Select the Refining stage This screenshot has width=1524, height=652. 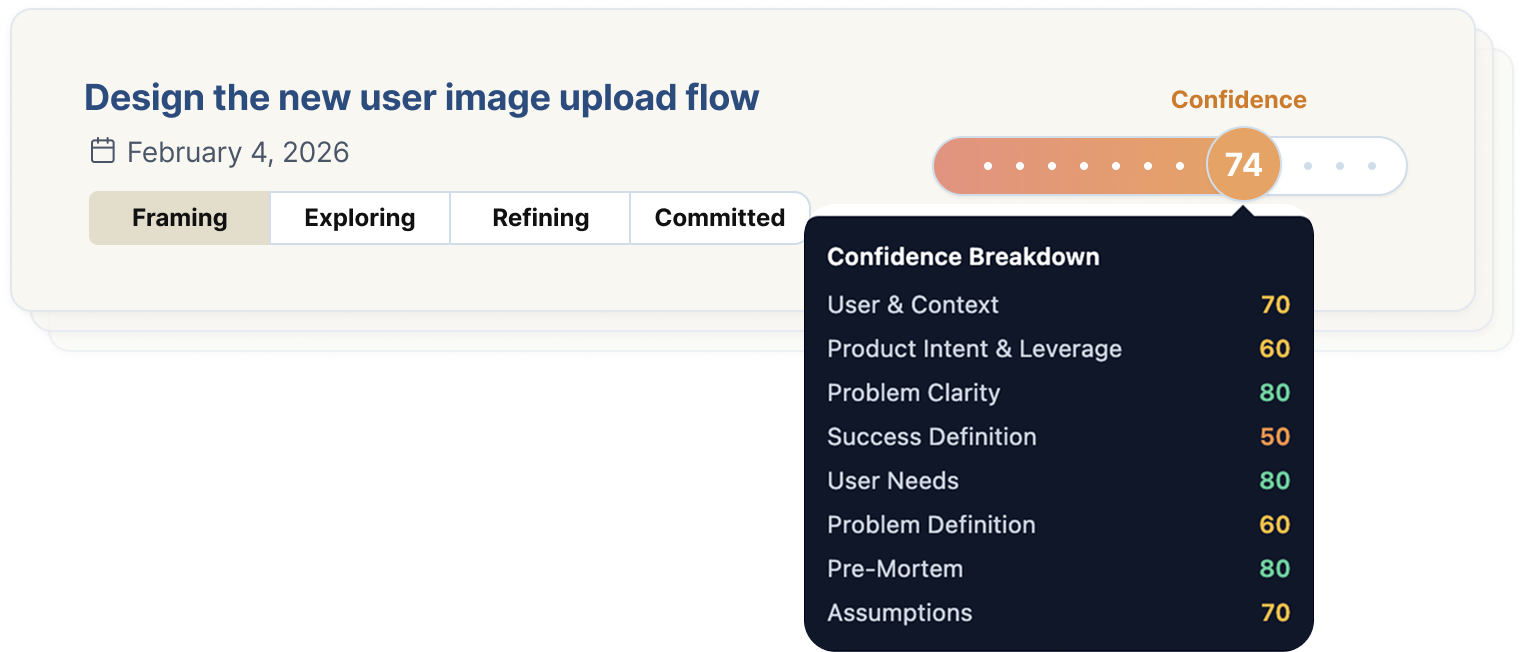tap(539, 217)
